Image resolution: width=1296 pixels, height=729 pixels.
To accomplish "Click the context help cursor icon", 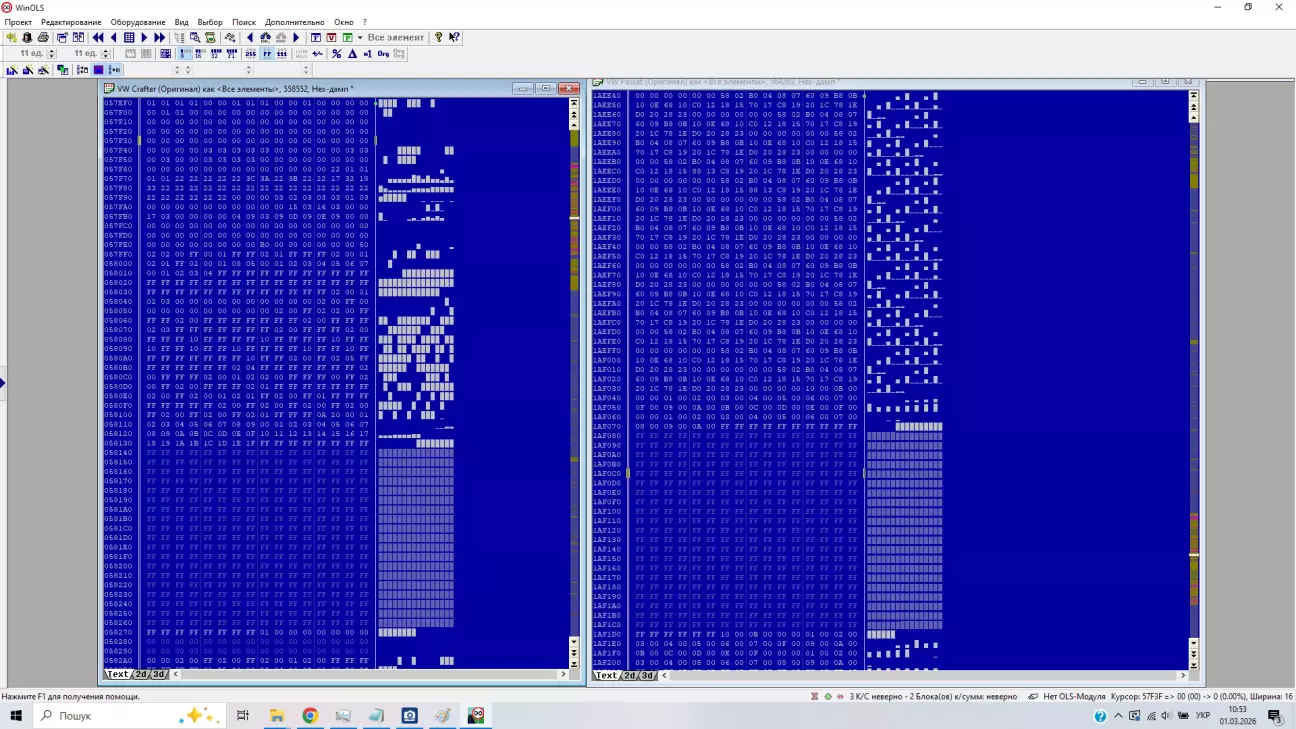I will pyautogui.click(x=454, y=37).
